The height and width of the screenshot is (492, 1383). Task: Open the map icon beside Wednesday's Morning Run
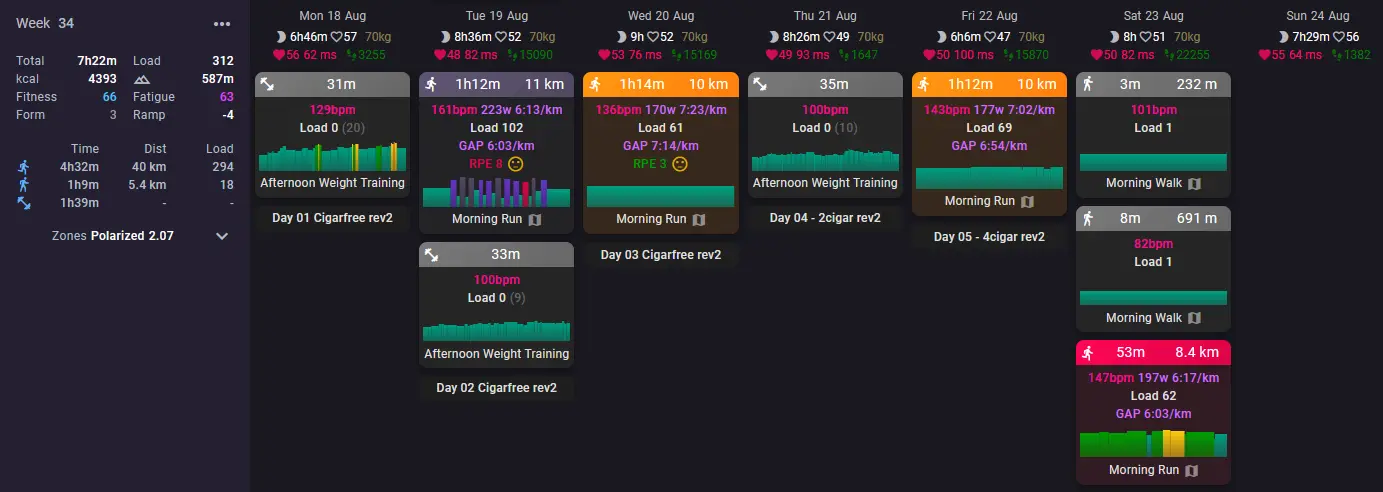pos(698,219)
